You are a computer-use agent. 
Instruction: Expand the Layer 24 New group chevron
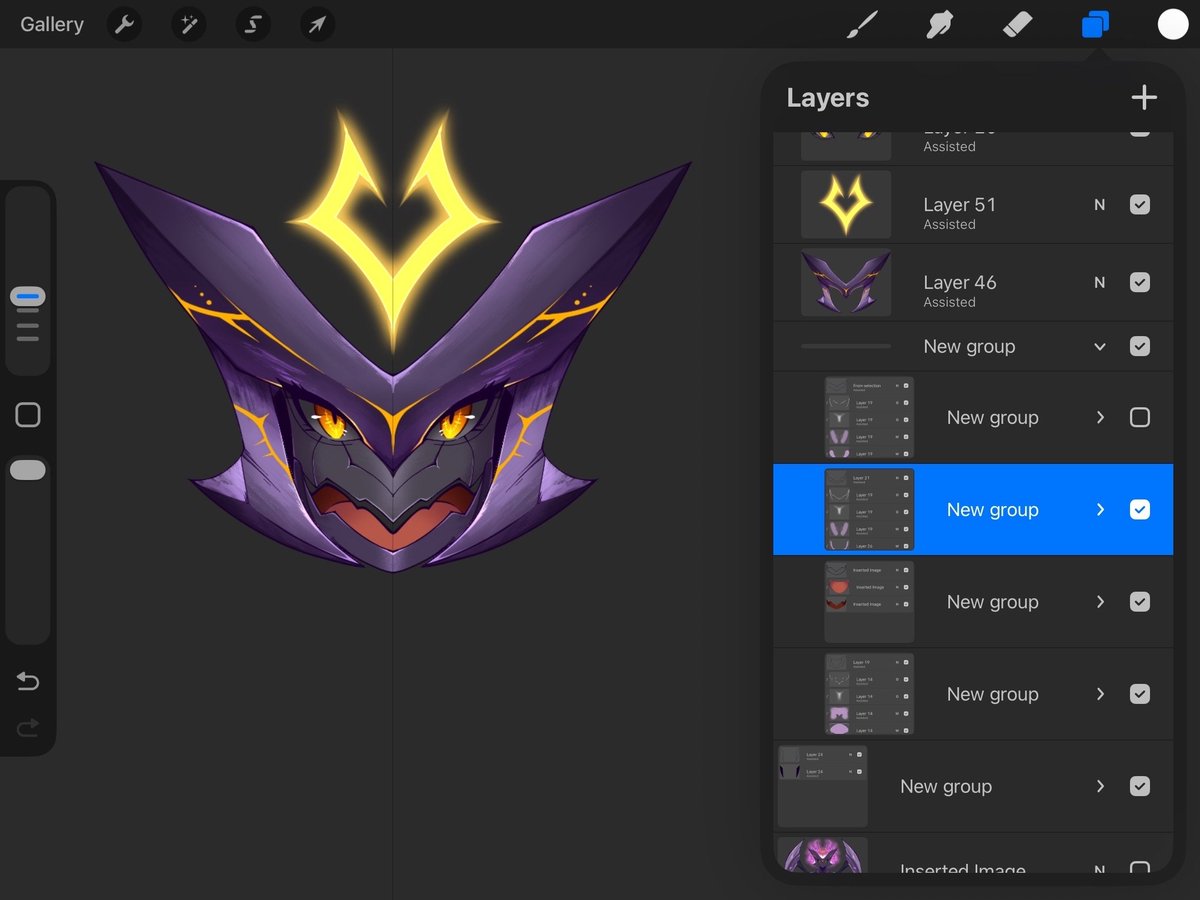click(x=1100, y=786)
